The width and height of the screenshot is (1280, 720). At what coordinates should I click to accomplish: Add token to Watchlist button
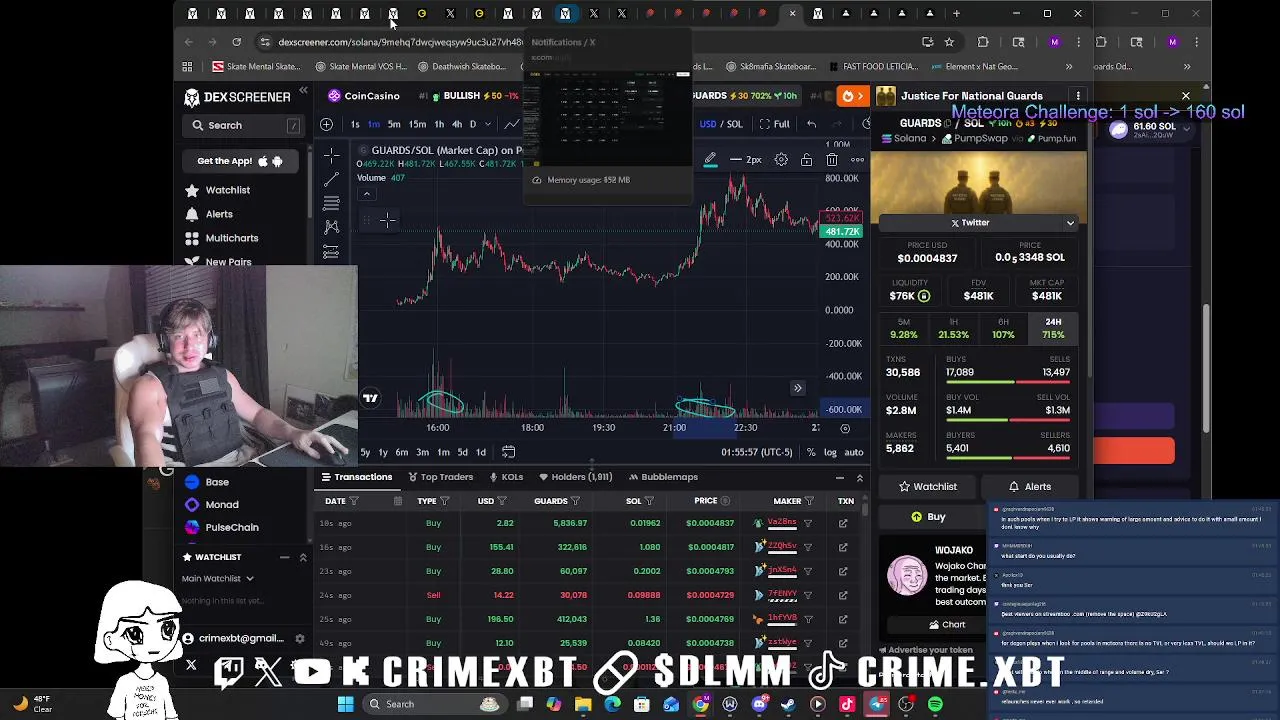pyautogui.click(x=927, y=487)
